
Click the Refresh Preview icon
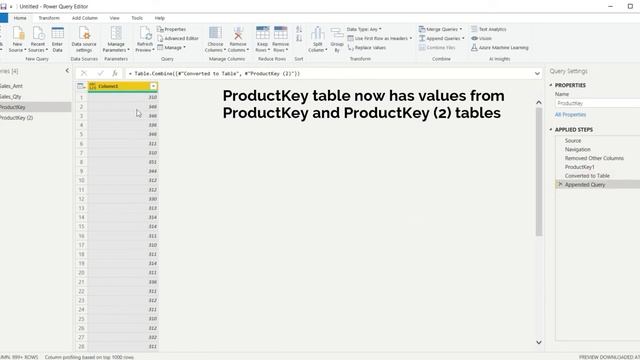click(145, 33)
